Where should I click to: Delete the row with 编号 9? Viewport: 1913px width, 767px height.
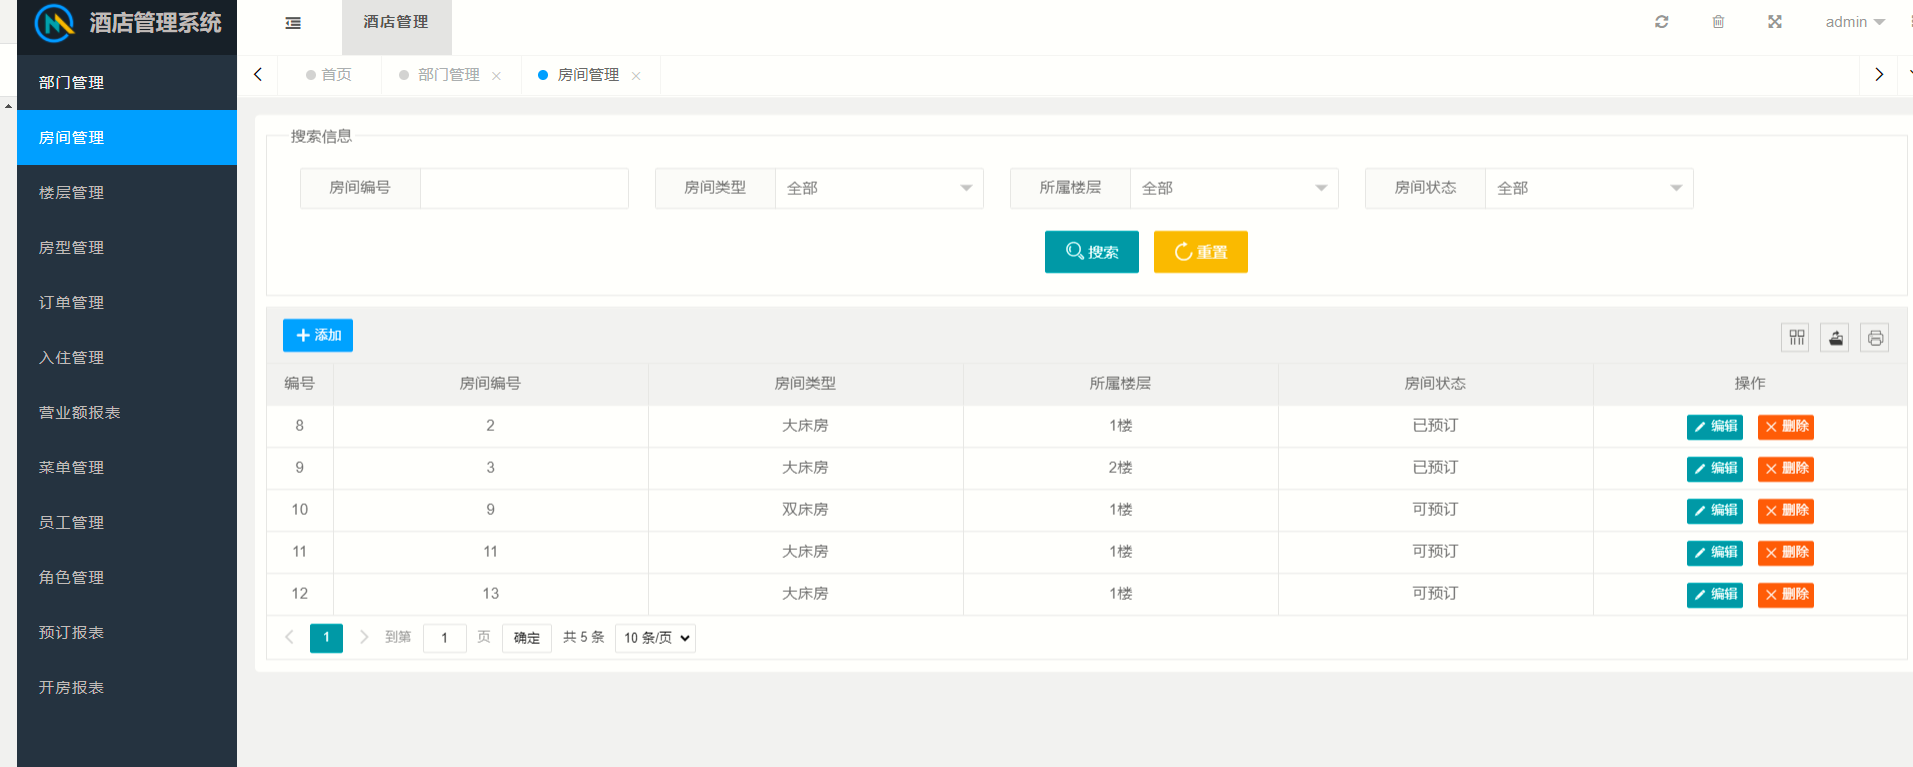click(x=1786, y=469)
